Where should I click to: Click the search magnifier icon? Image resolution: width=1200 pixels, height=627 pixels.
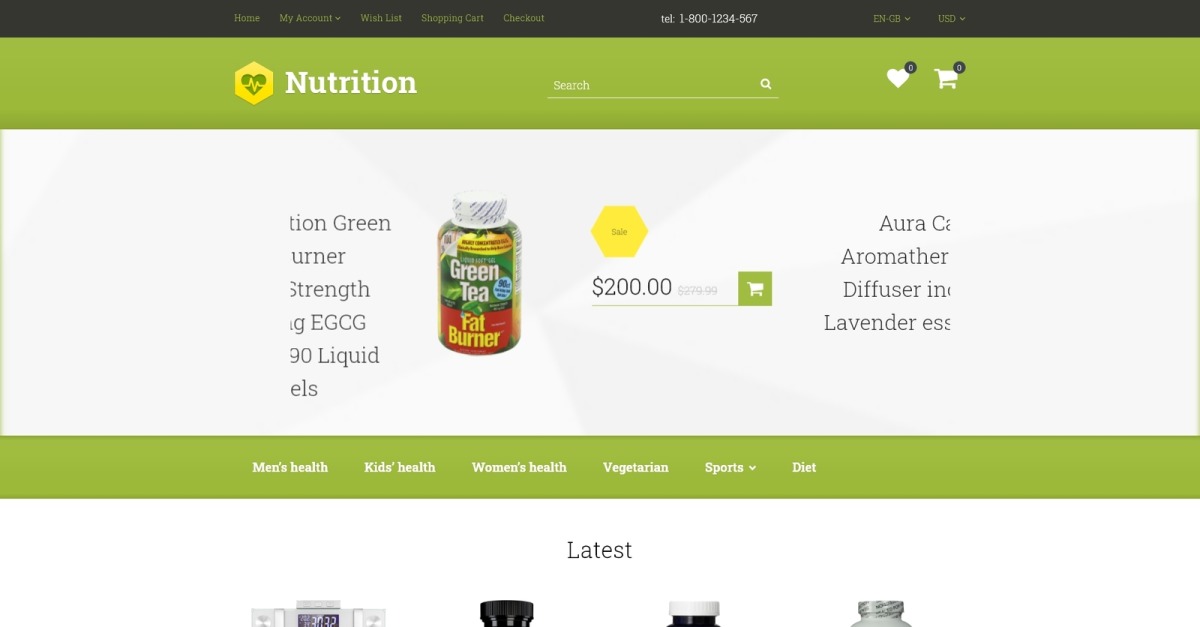pyautogui.click(x=766, y=85)
